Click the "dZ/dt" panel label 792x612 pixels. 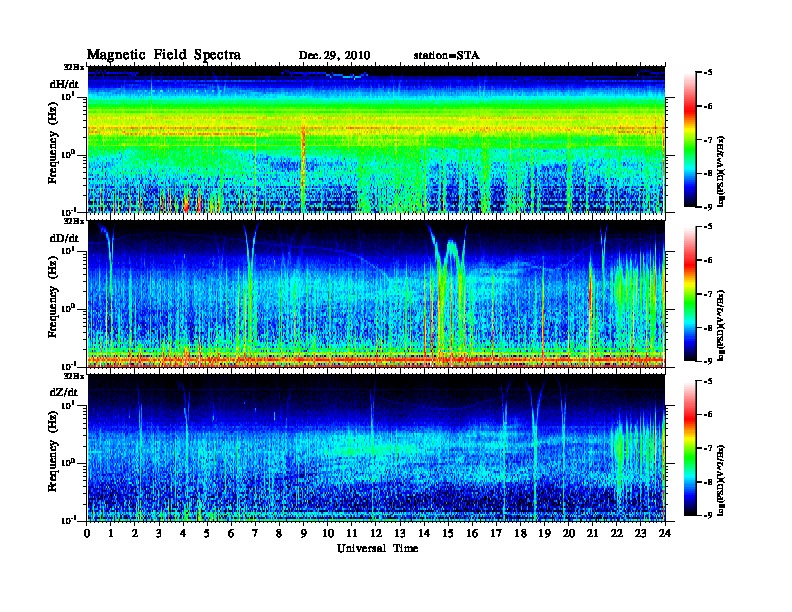point(64,392)
